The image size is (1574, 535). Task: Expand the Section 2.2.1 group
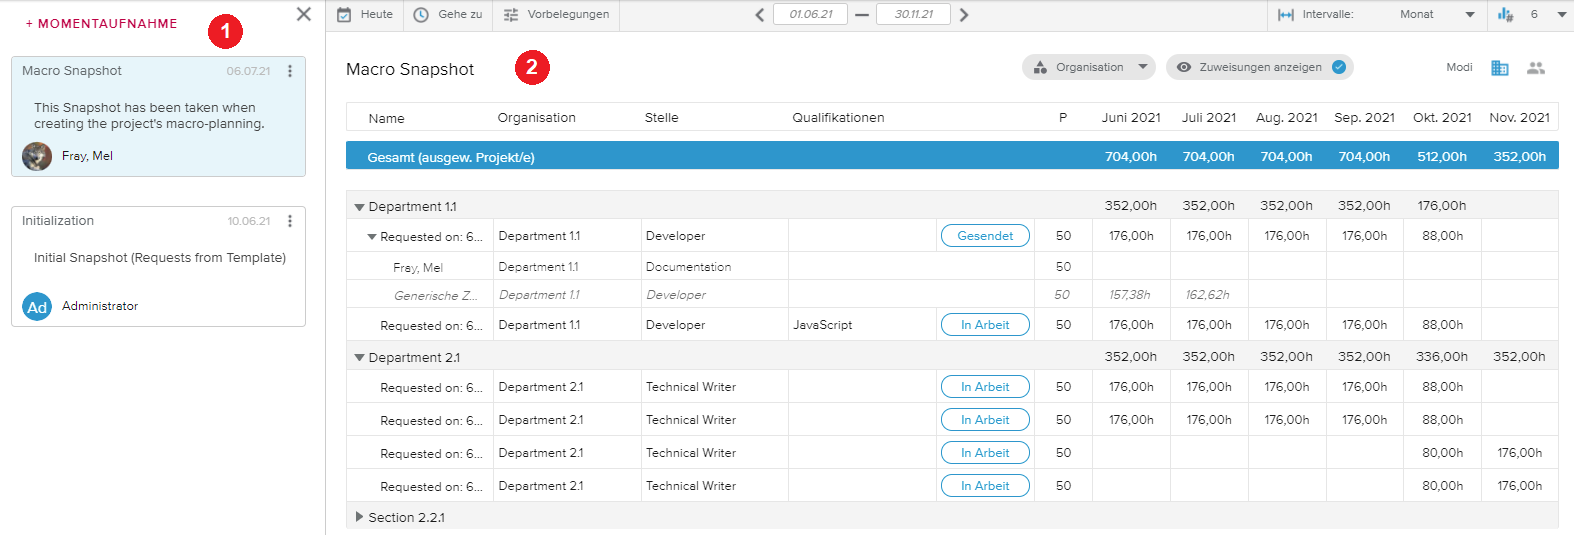pyautogui.click(x=360, y=517)
